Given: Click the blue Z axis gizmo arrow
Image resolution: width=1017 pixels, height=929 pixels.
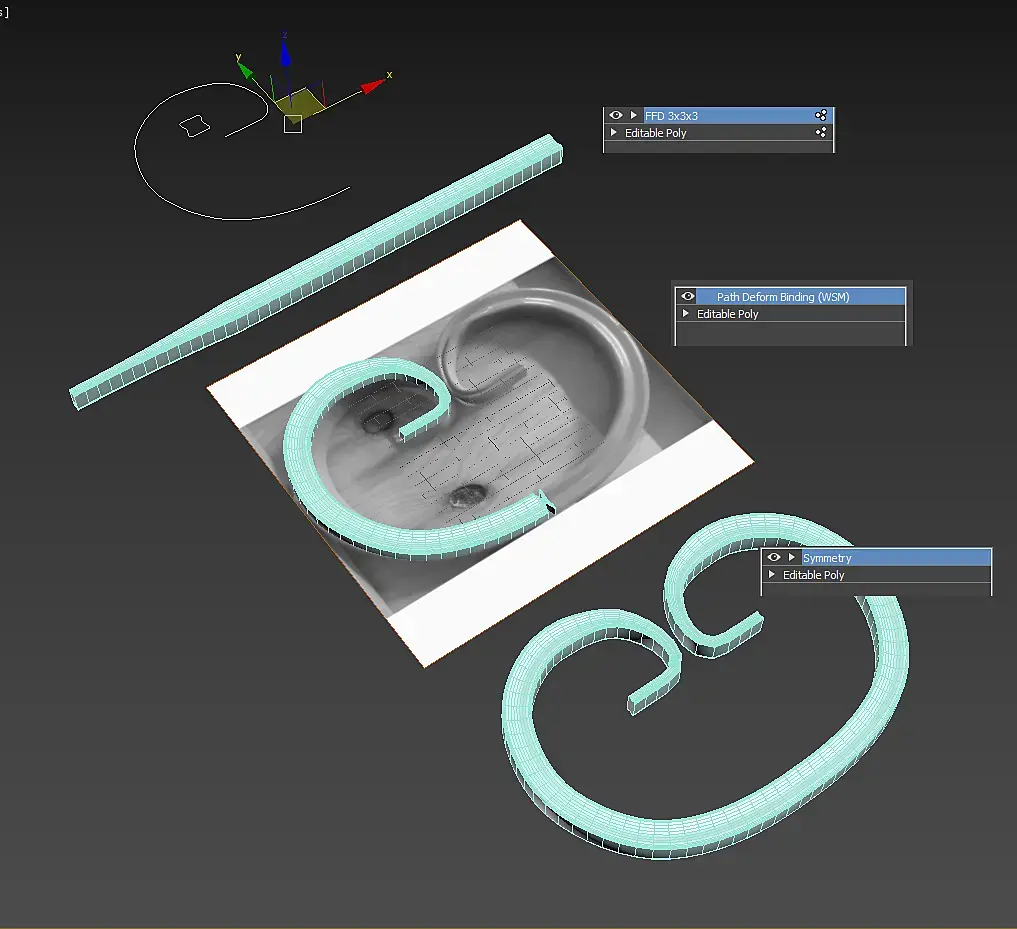Looking at the screenshot, I should click(285, 53).
